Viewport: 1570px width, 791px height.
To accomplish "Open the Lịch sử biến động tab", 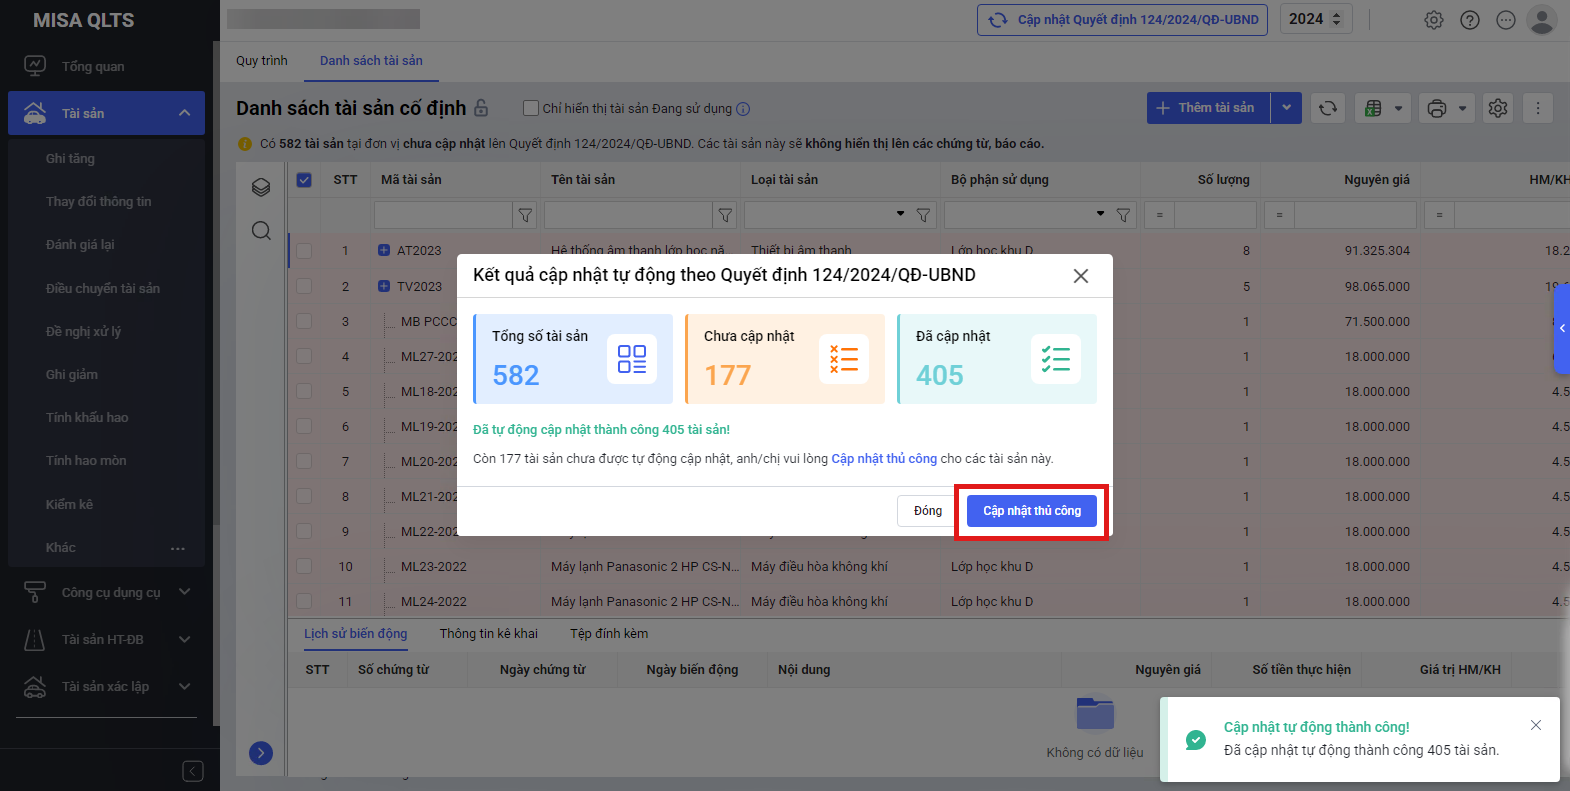I will [x=356, y=634].
